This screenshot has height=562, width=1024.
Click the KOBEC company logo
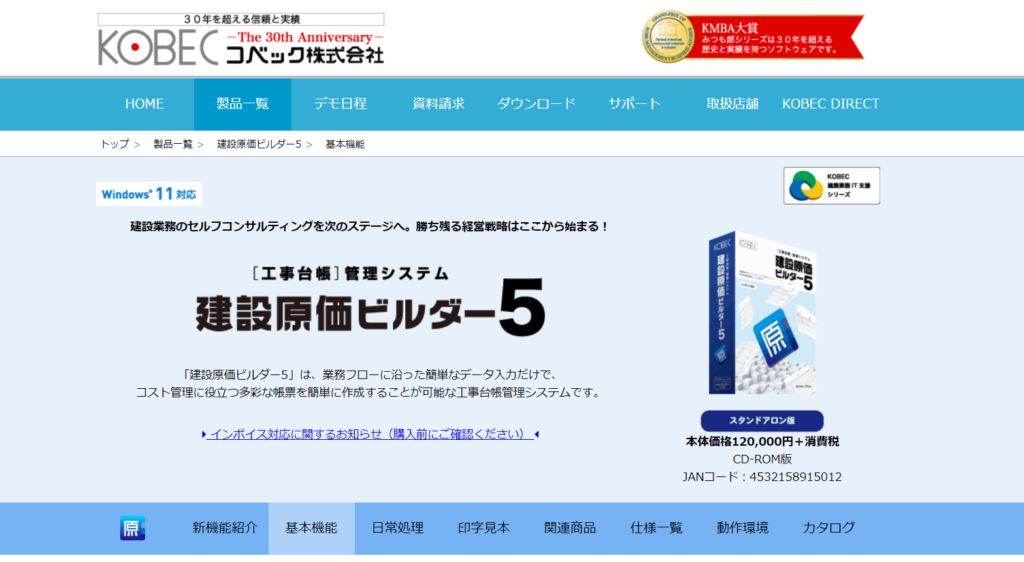pyautogui.click(x=241, y=40)
